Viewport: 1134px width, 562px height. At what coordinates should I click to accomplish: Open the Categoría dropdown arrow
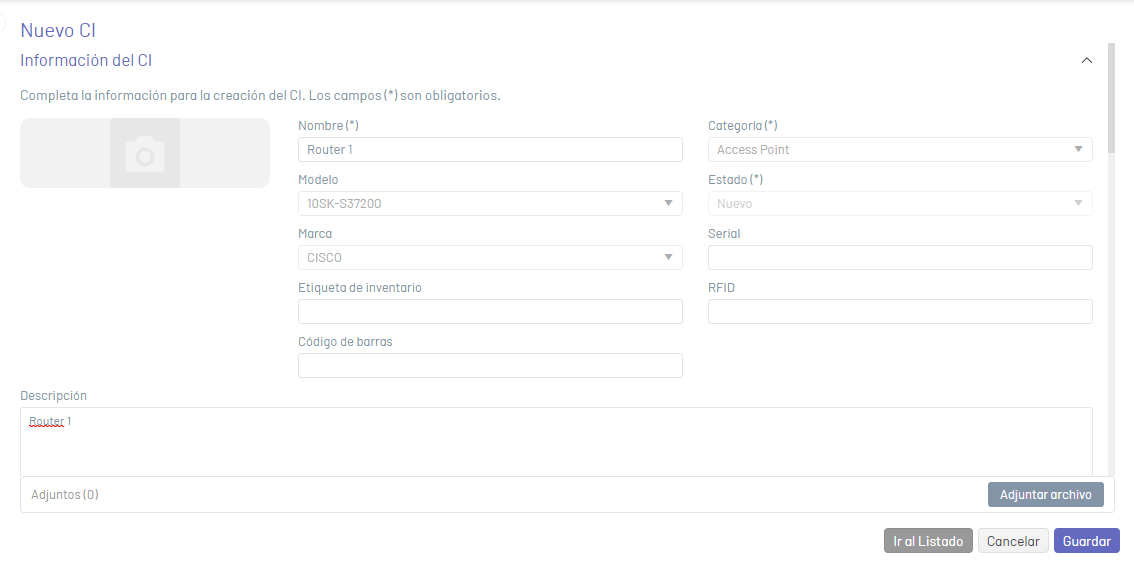click(x=1078, y=150)
